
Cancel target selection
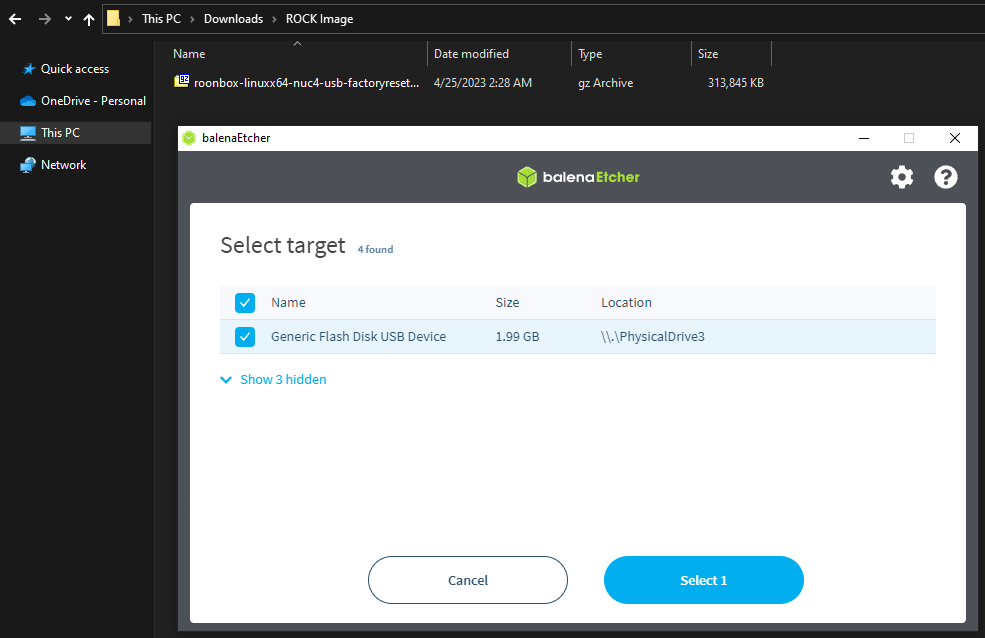pos(467,580)
